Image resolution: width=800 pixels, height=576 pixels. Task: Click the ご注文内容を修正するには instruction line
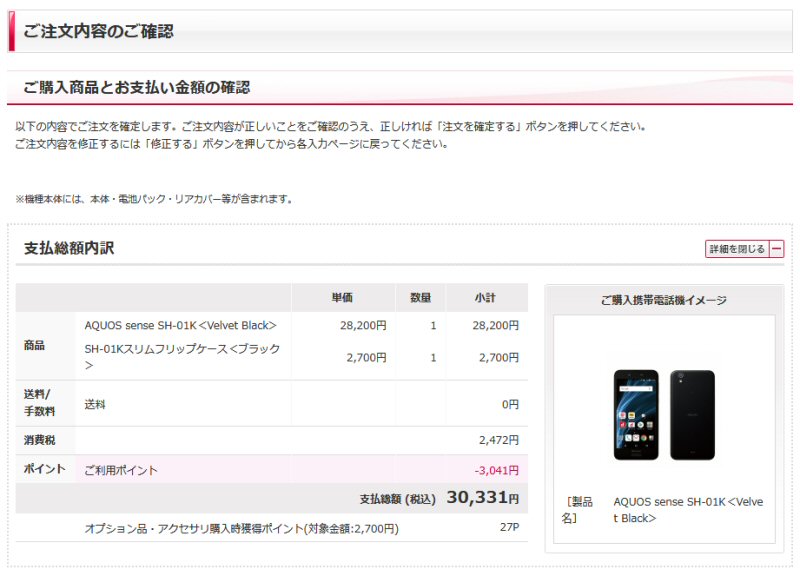click(232, 144)
